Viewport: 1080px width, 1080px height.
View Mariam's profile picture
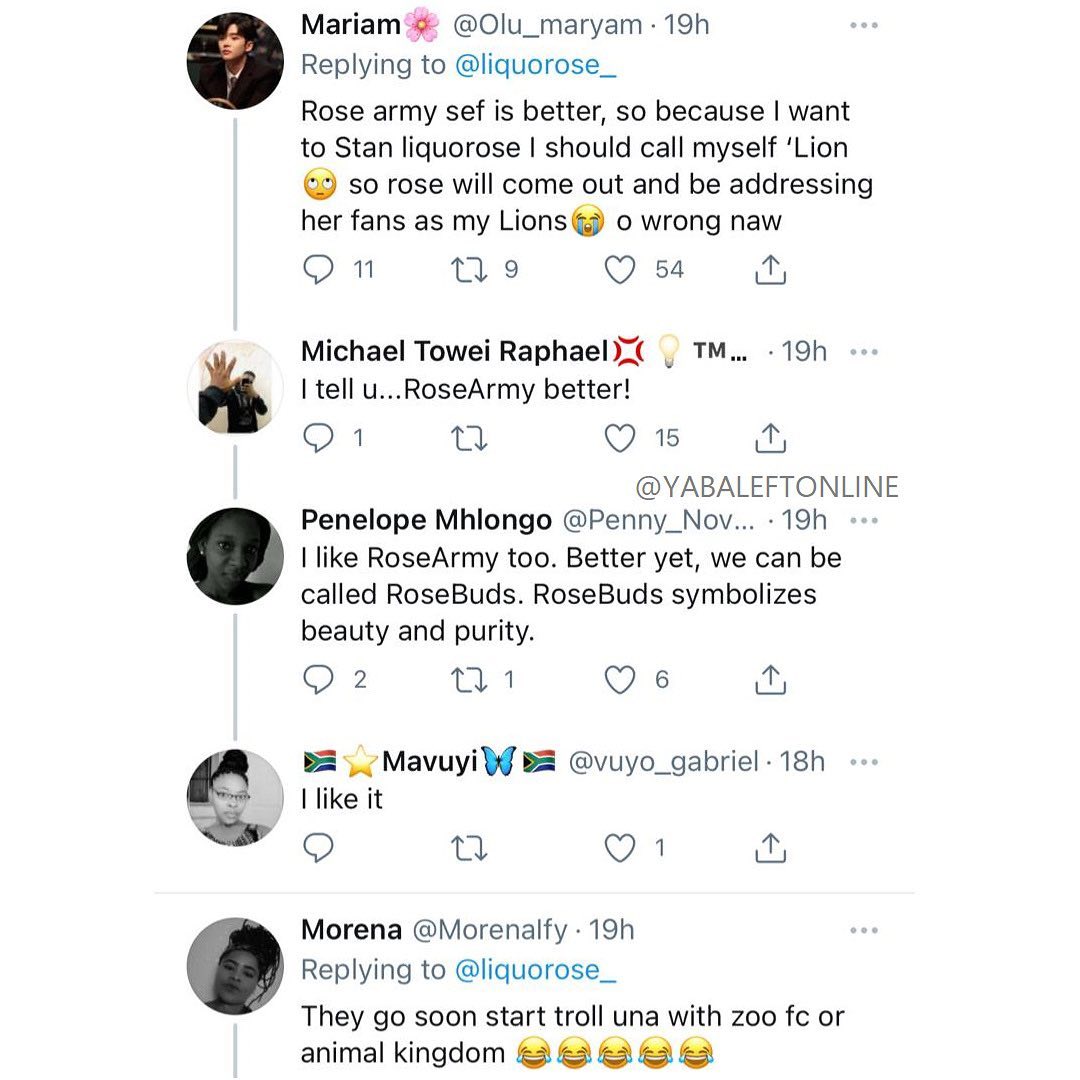pos(235,62)
